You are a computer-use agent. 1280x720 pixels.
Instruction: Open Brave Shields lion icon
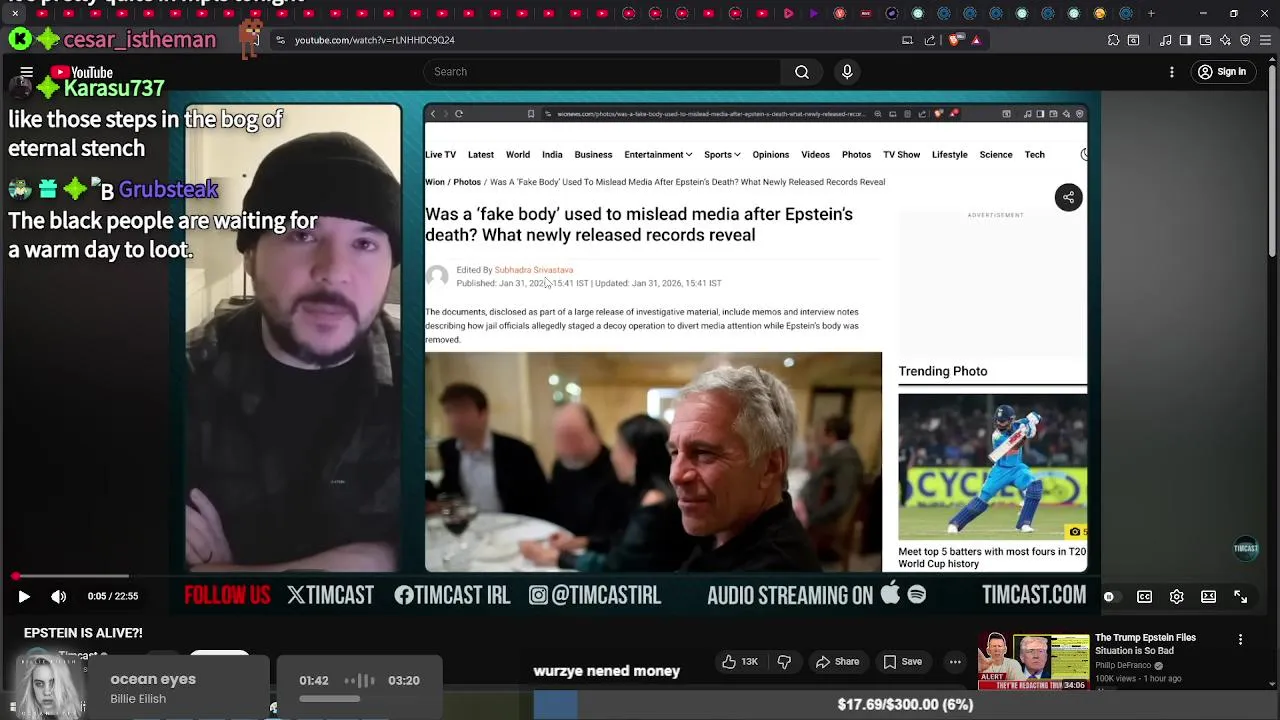pos(954,40)
